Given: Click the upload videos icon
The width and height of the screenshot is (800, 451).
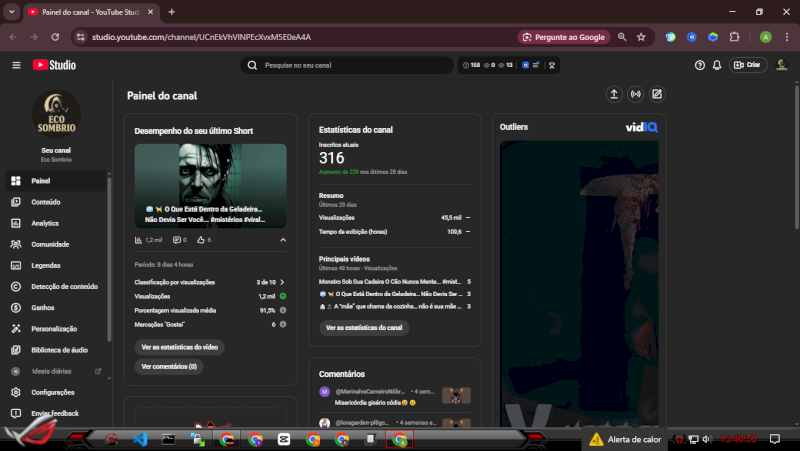Looking at the screenshot, I should point(614,95).
